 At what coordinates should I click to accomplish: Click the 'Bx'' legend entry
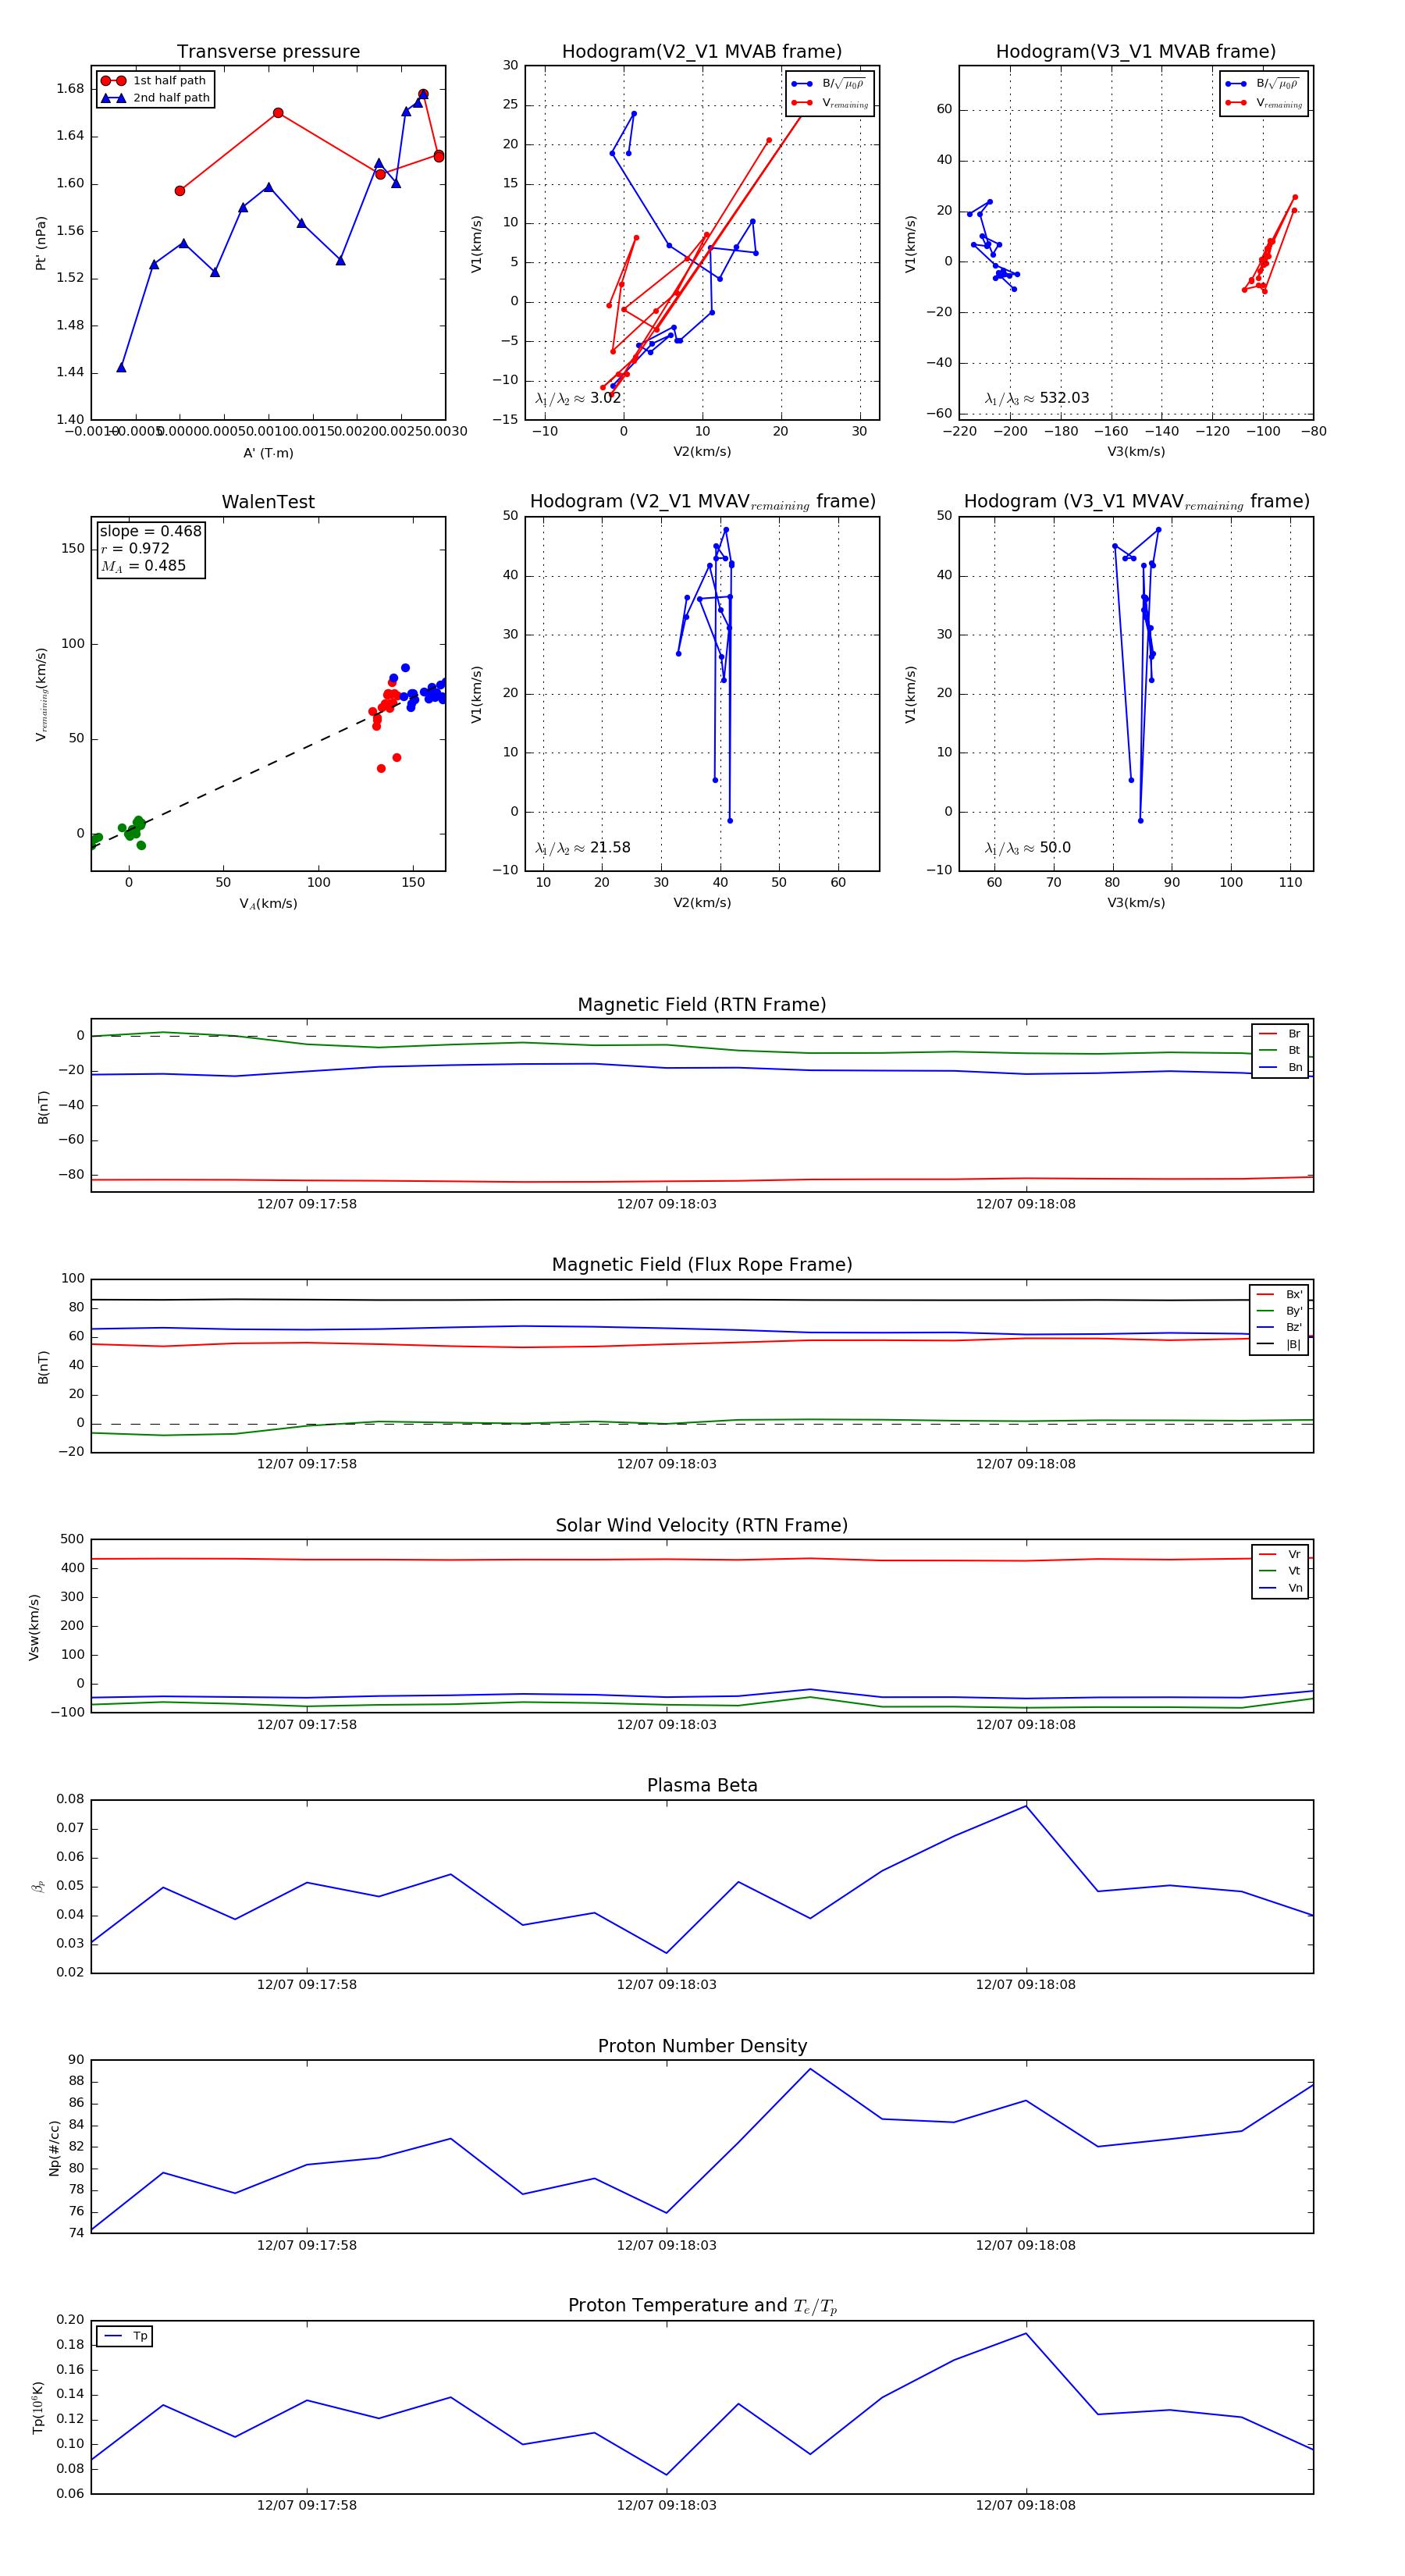click(1280, 1294)
